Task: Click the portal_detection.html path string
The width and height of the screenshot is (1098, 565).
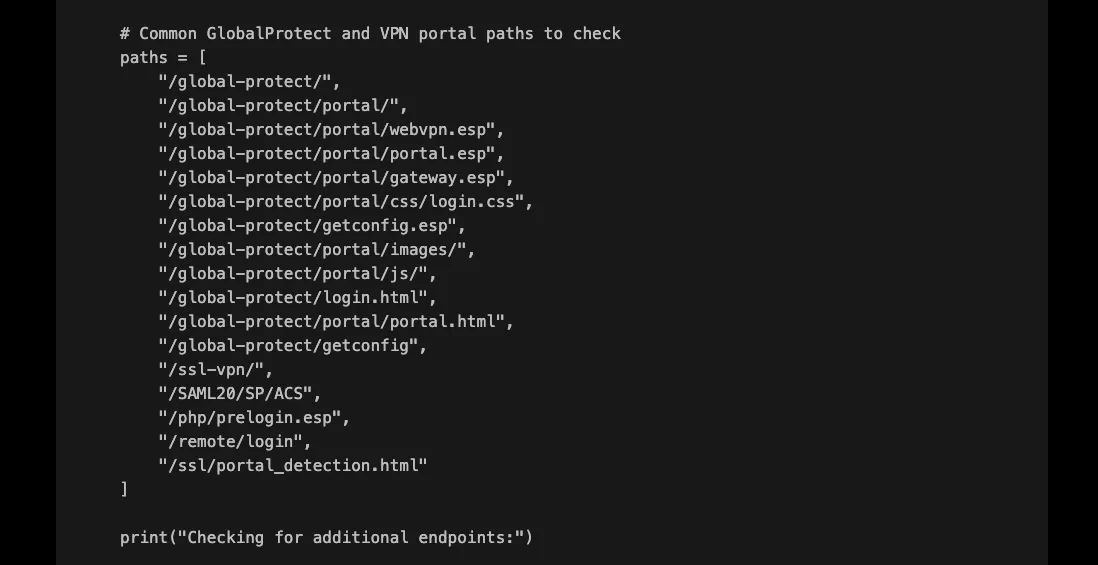Action: (293, 466)
